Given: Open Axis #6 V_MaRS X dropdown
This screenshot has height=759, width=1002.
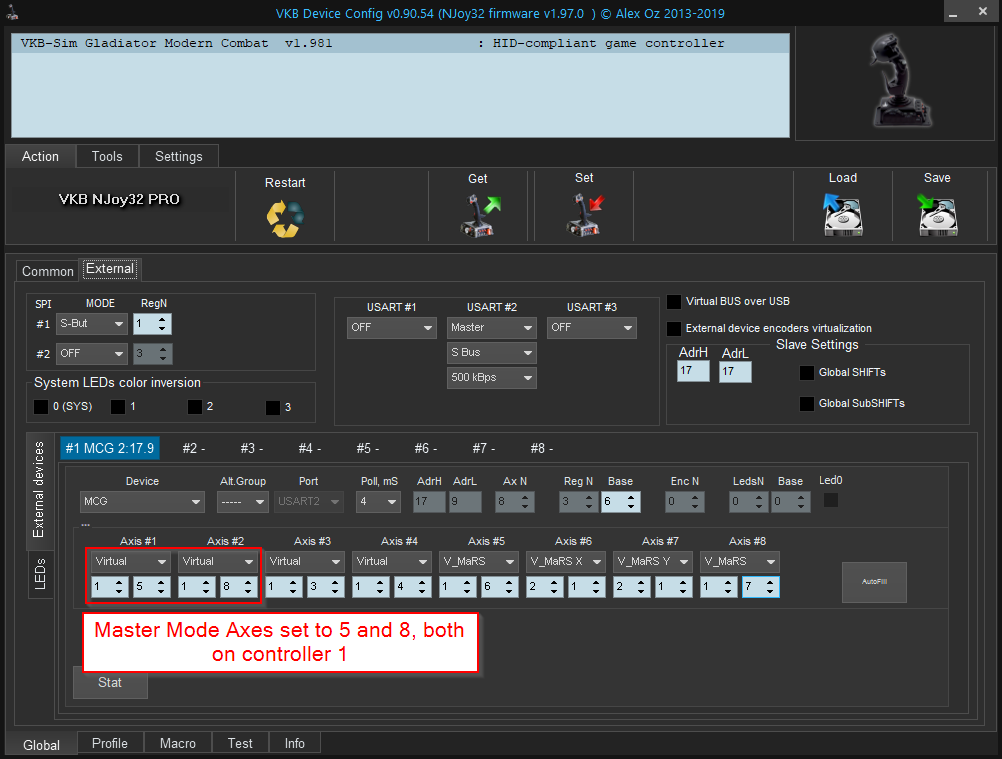Looking at the screenshot, I should [565, 562].
